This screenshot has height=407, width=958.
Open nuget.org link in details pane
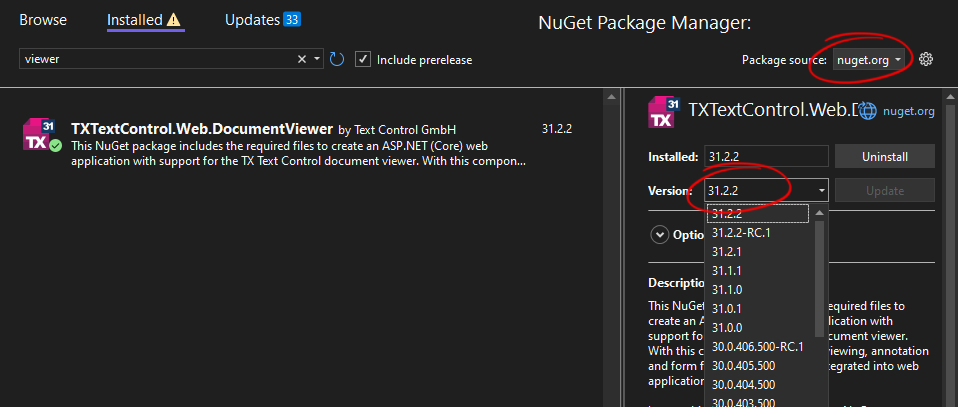(909, 111)
